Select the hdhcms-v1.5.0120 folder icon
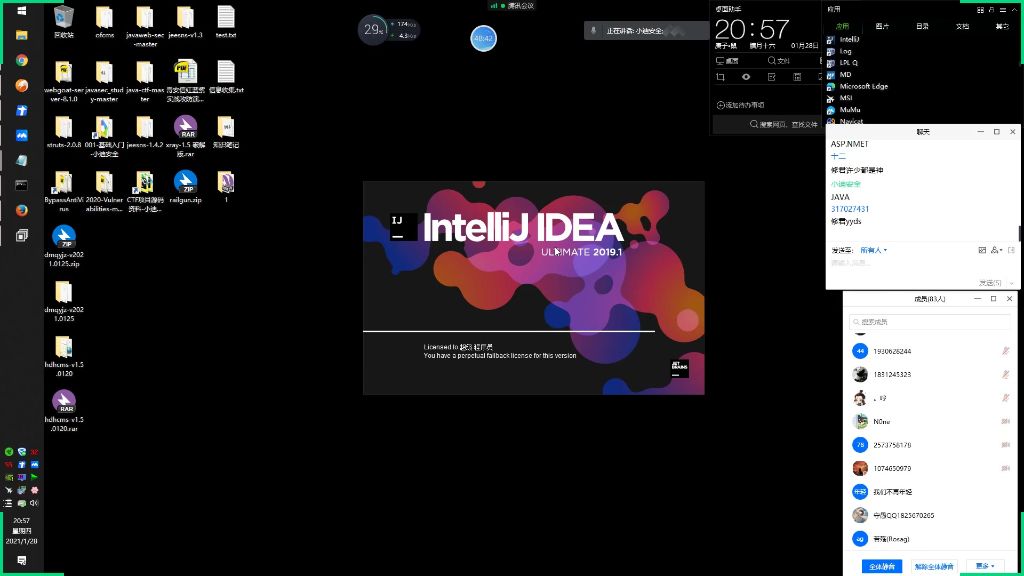The height and width of the screenshot is (576, 1024). click(x=64, y=355)
